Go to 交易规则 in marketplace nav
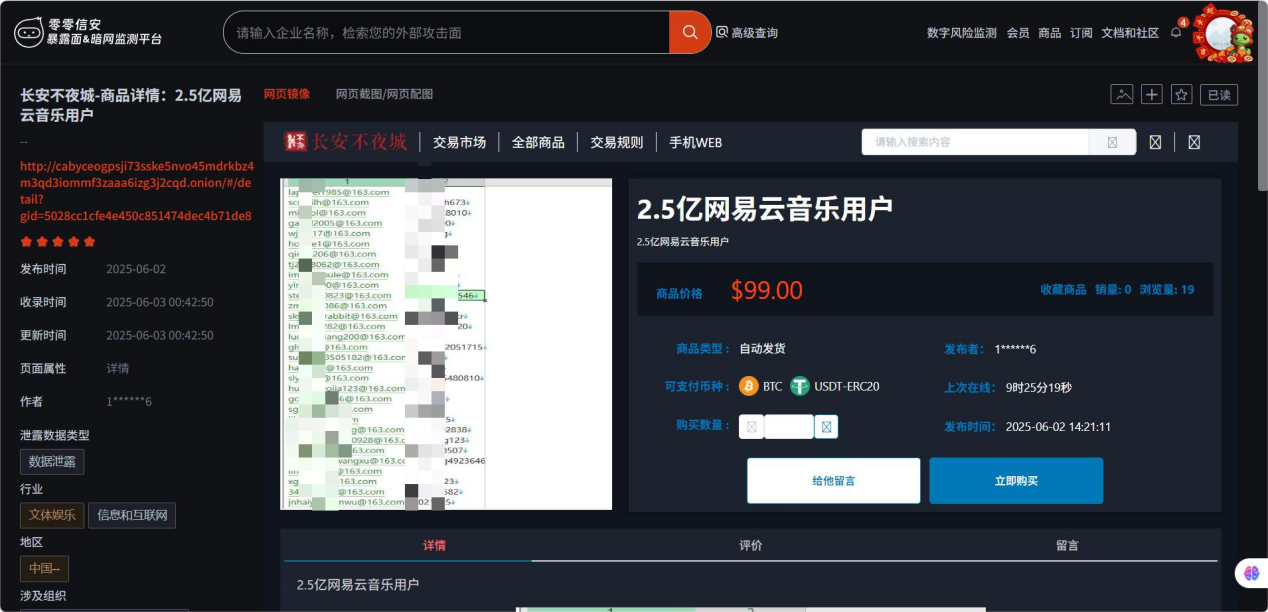Image resolution: width=1268 pixels, height=612 pixels. [616, 142]
